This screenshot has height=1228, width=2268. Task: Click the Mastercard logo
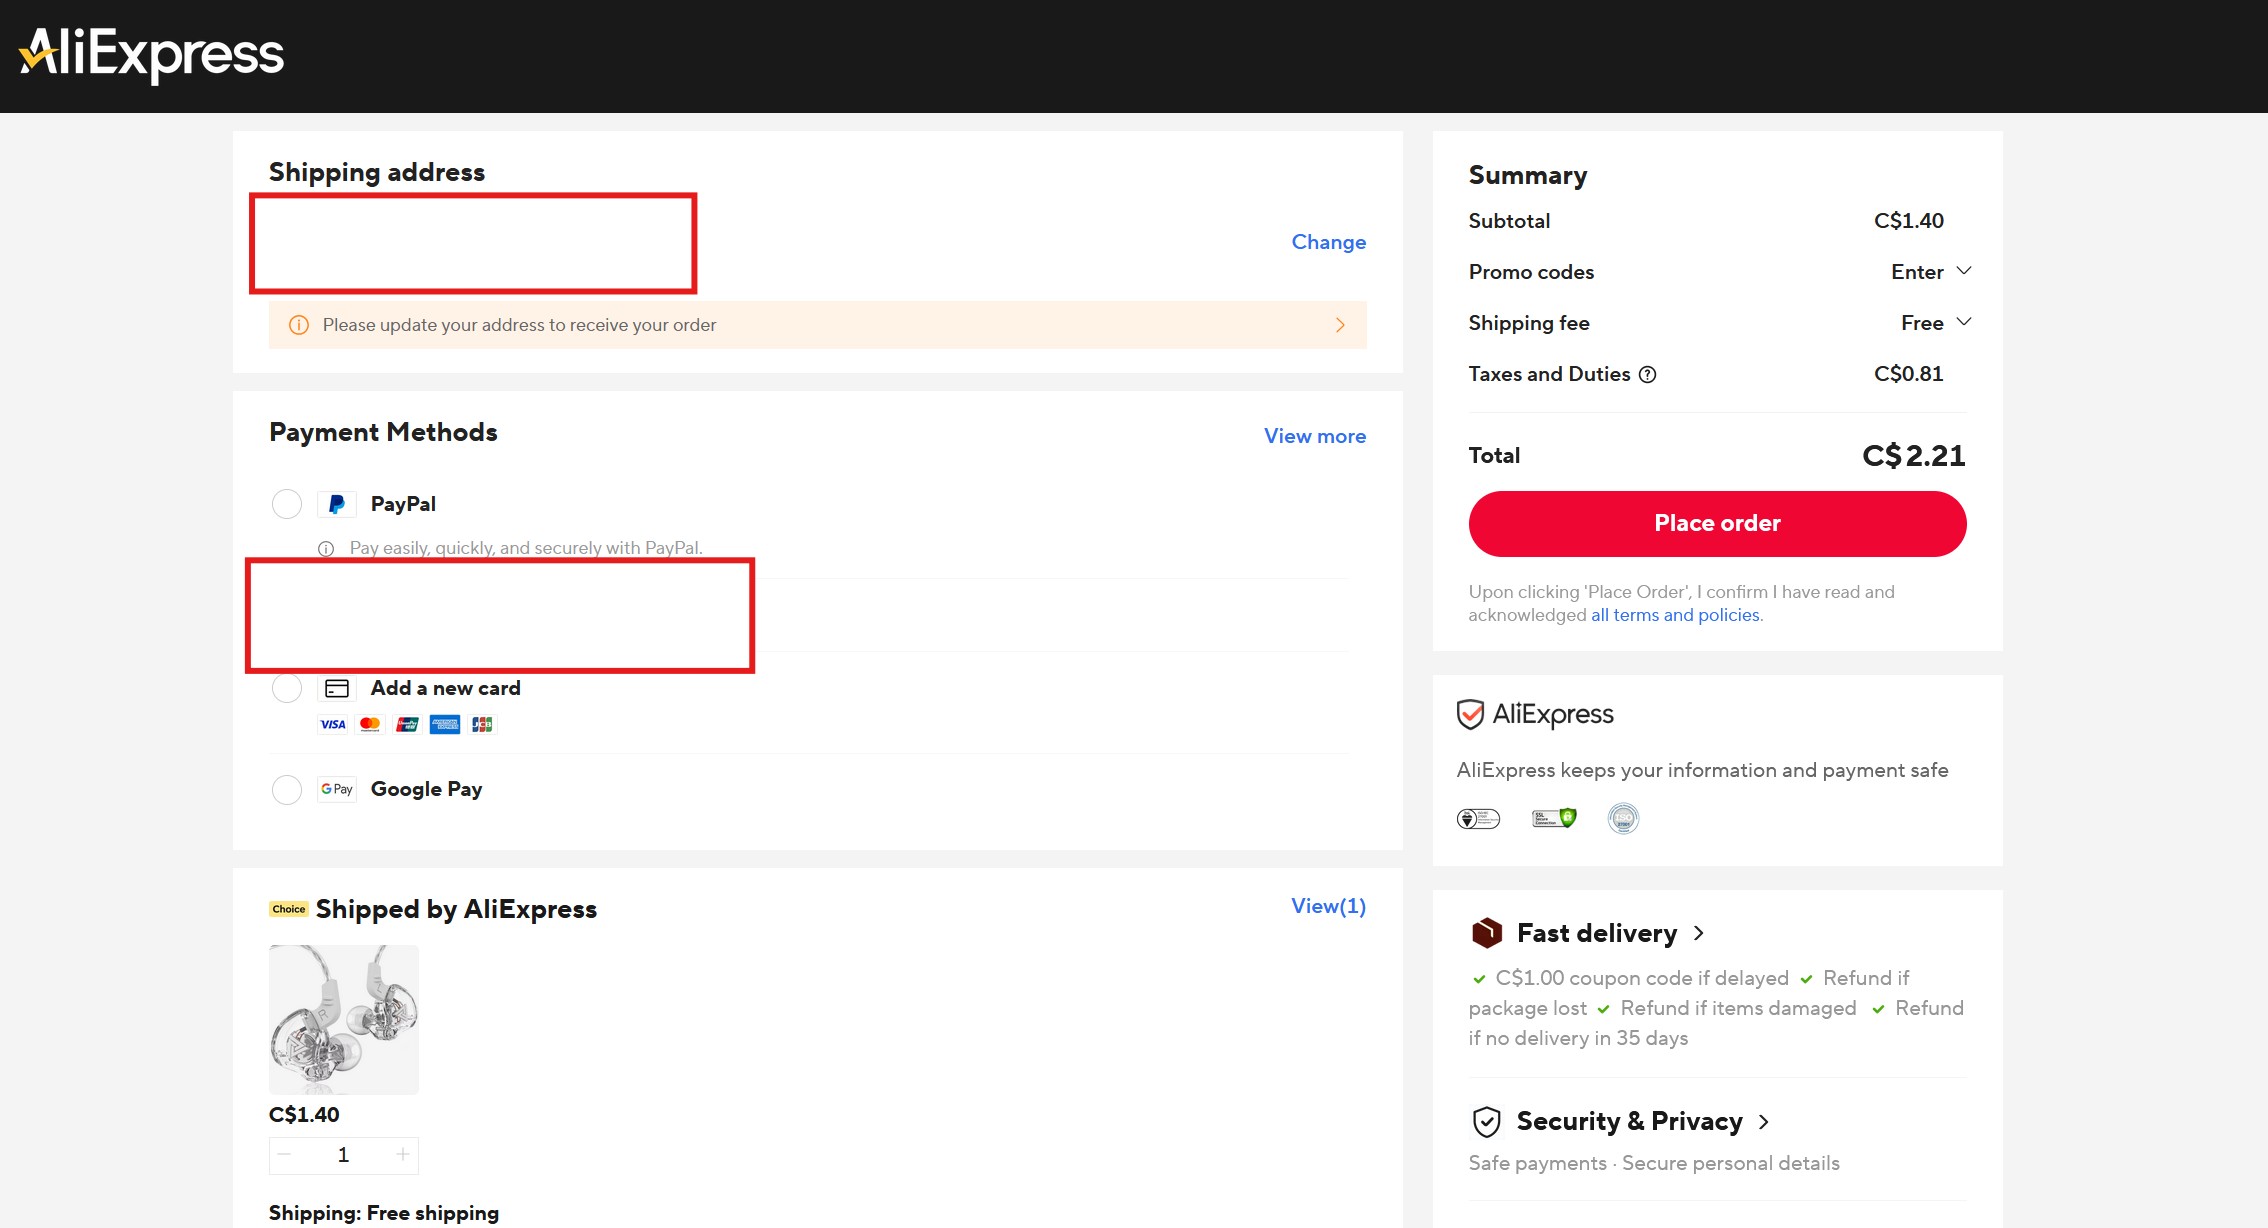[370, 724]
